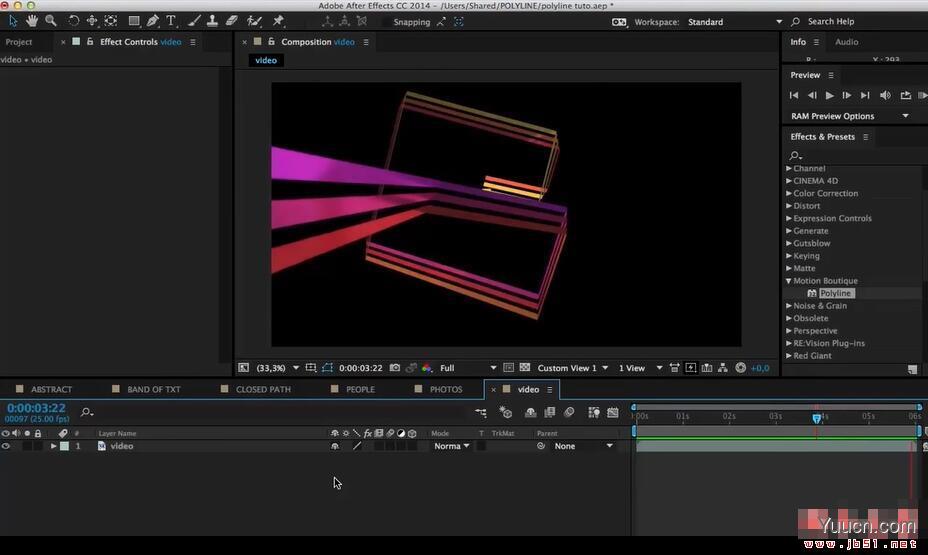Select the Roto Brush tool

click(254, 21)
